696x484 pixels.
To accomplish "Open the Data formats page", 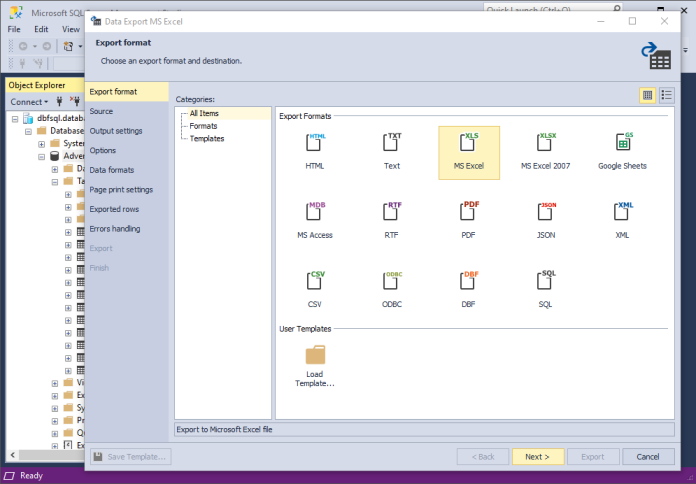I will (127, 170).
